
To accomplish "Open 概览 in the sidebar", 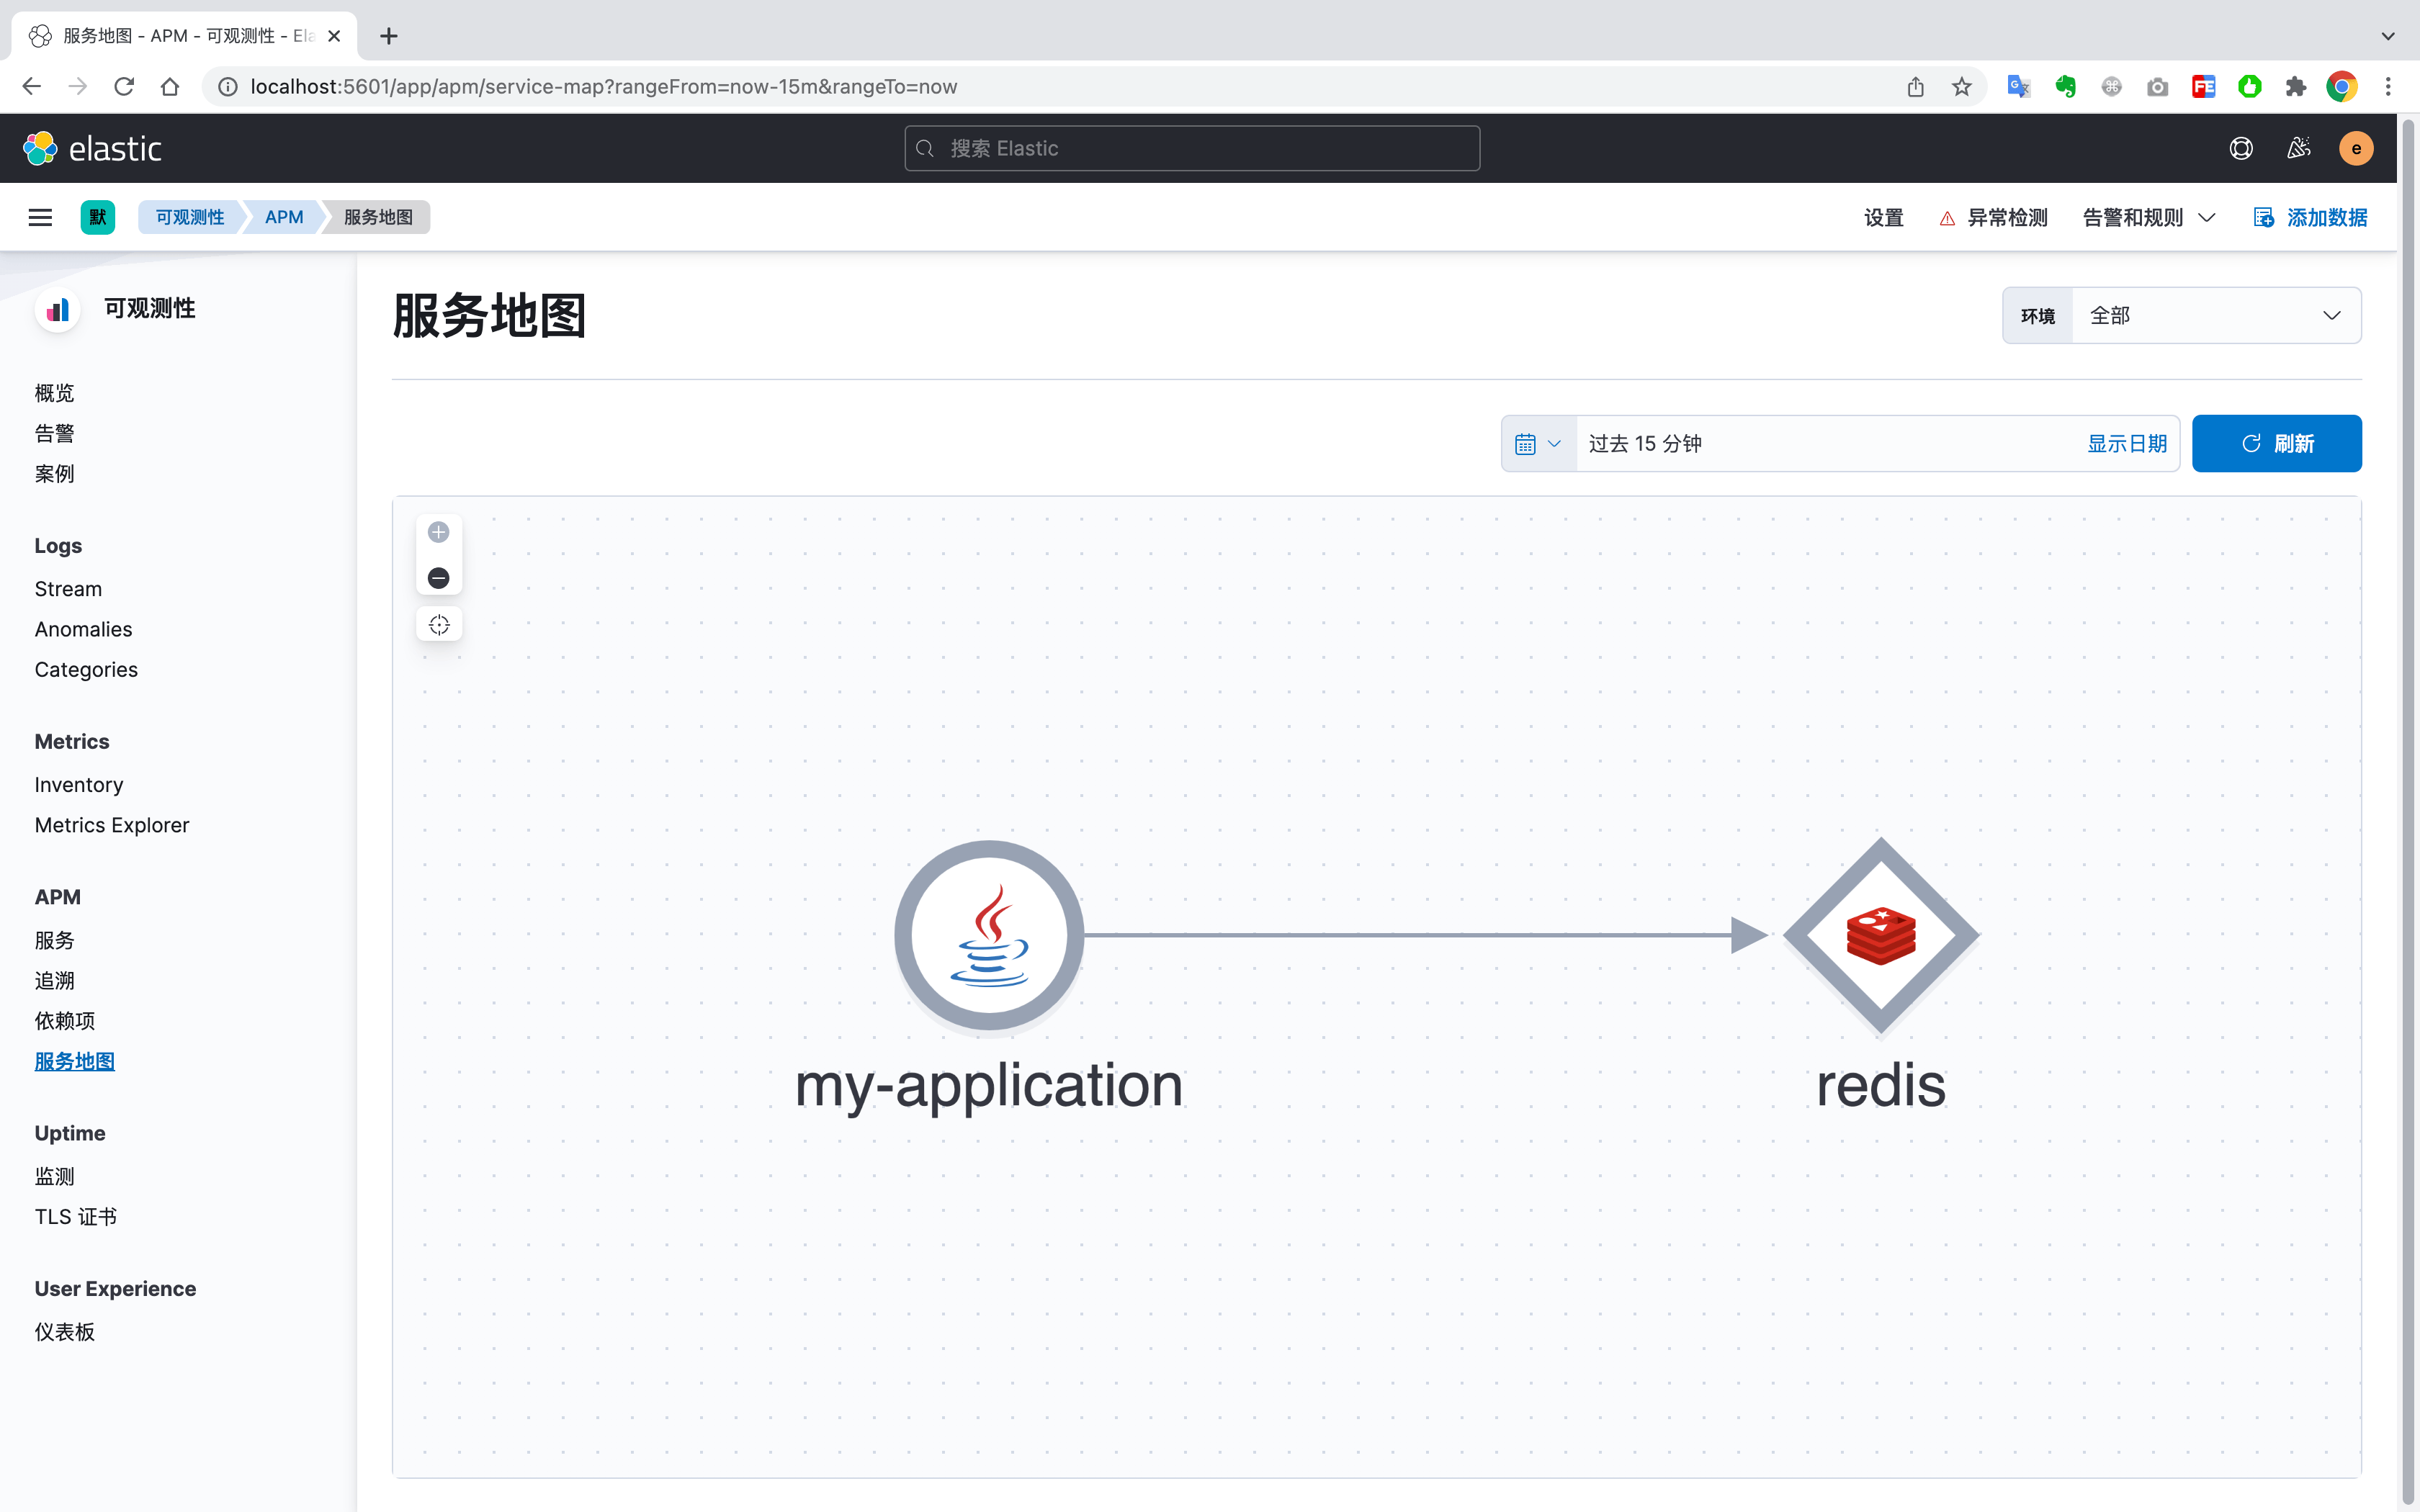I will (x=54, y=393).
